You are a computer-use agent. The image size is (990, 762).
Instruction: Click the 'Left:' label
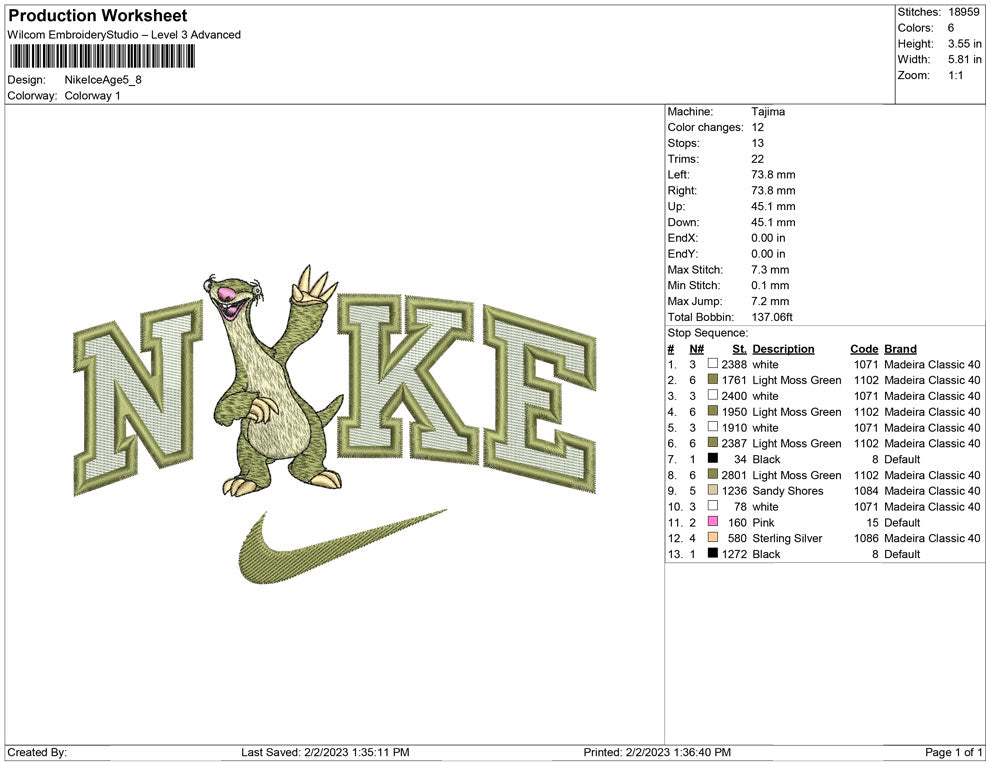click(678, 174)
